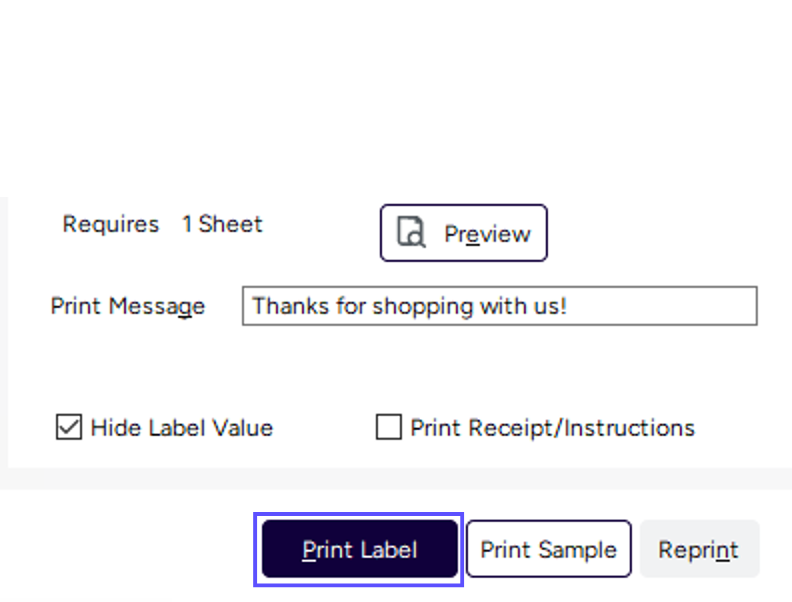Click the empty end of Print Message box
This screenshot has width=792, height=602.
point(680,306)
